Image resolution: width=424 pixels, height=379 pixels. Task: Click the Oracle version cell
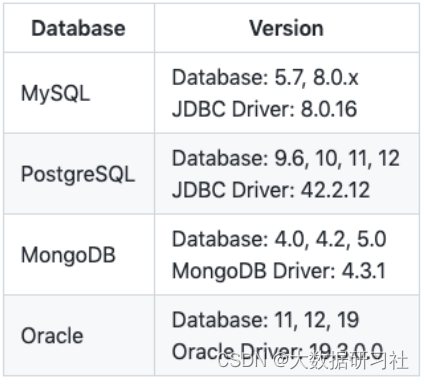coord(287,335)
